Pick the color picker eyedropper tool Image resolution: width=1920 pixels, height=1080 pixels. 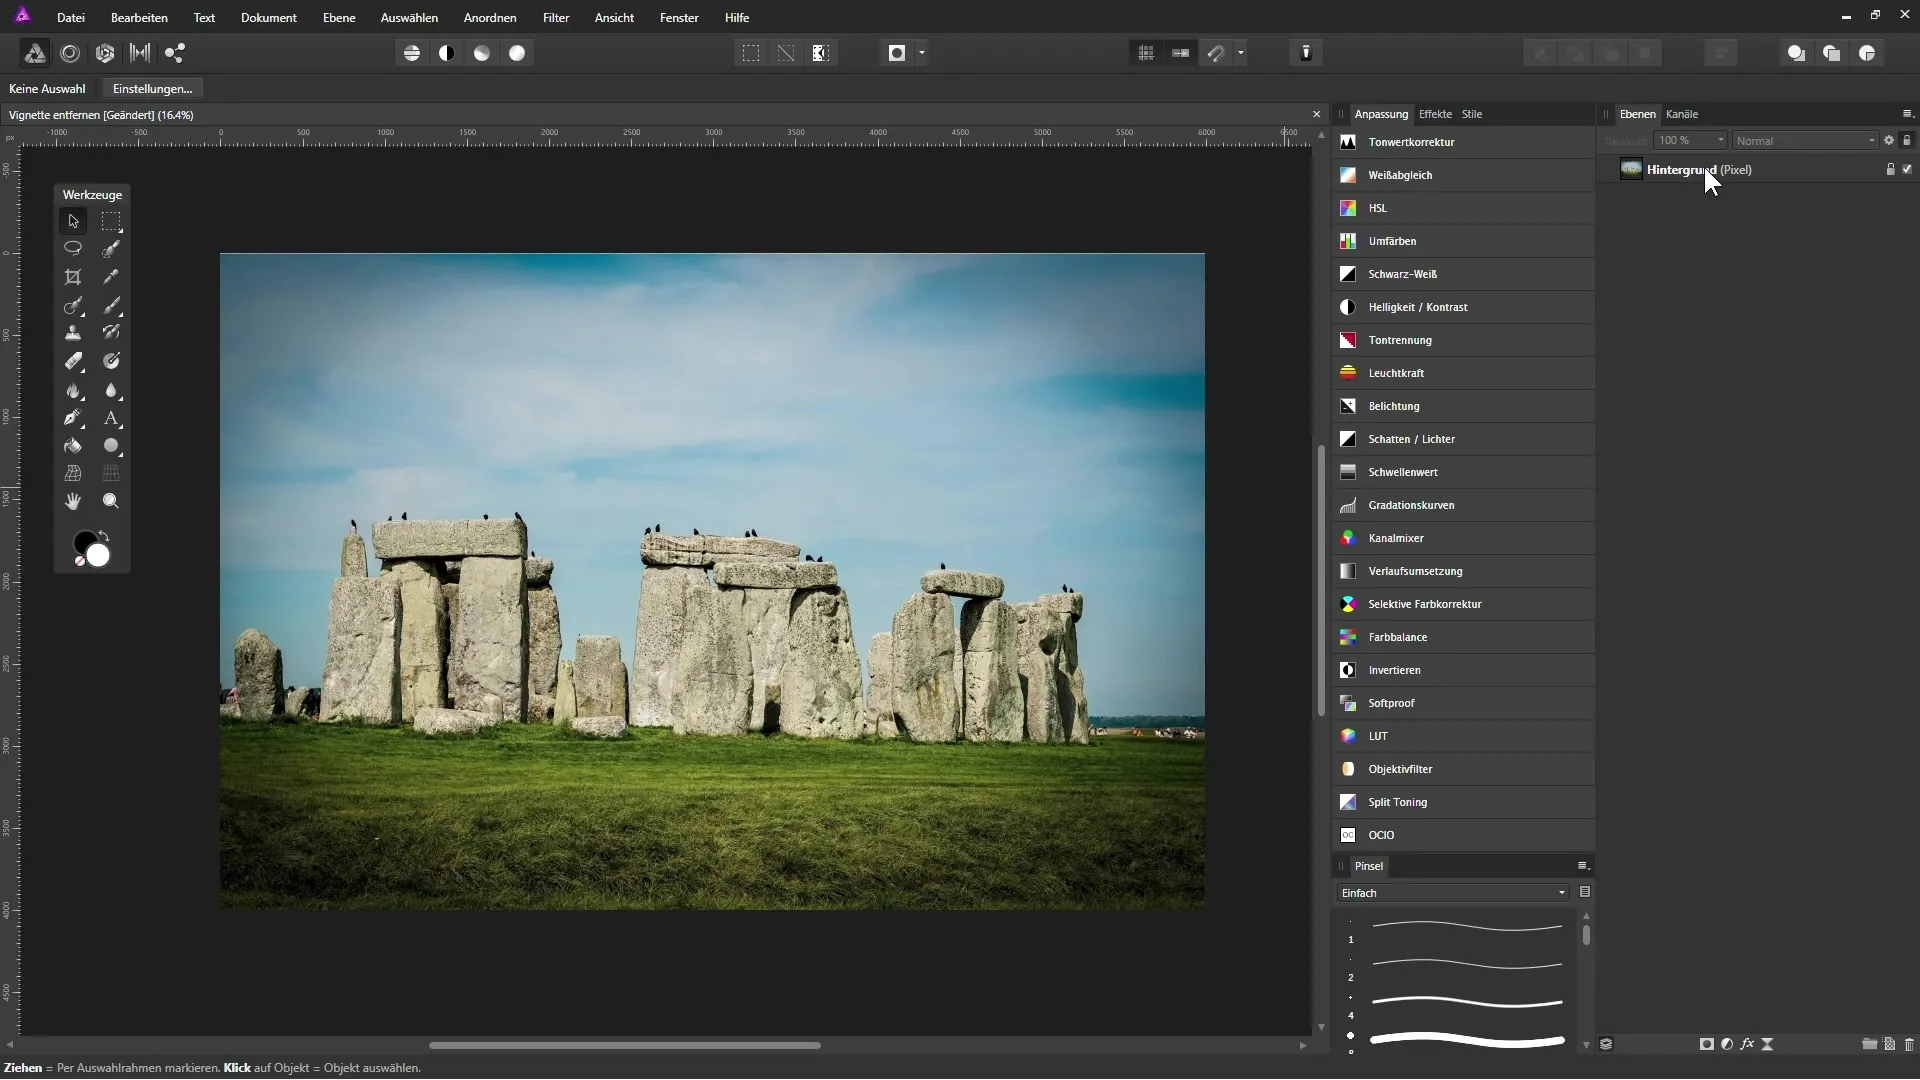coord(111,277)
